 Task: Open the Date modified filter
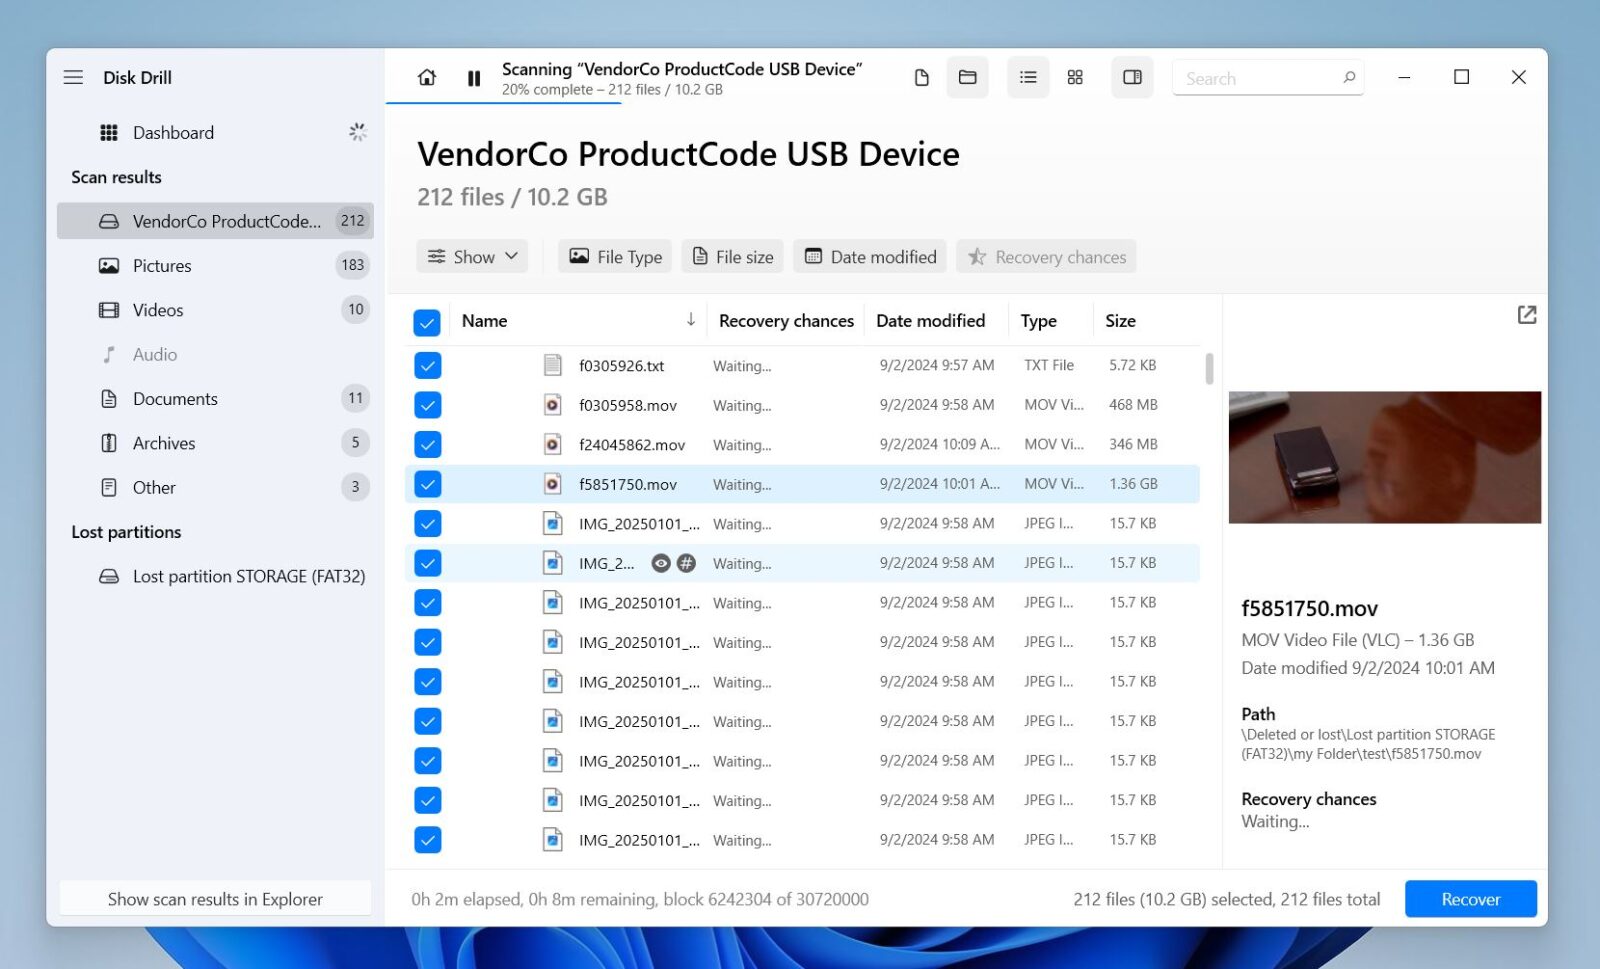pos(869,256)
